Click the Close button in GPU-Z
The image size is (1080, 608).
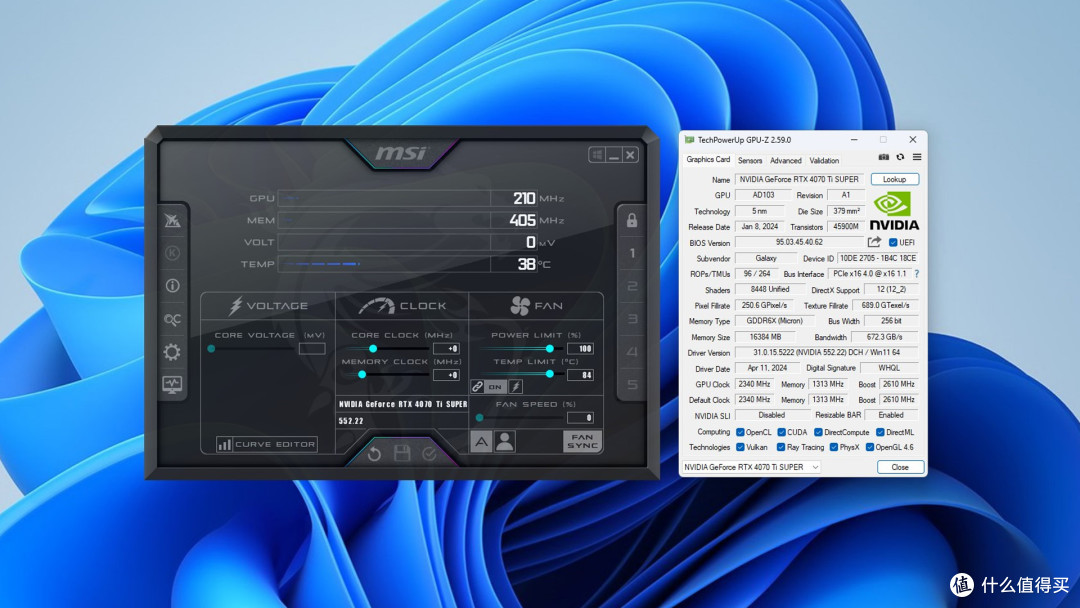[x=900, y=467]
